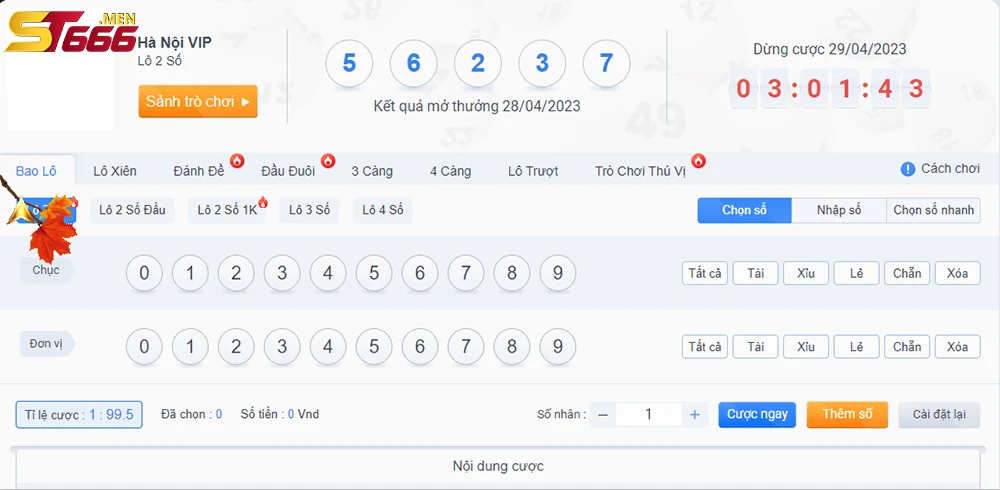Screen dimensions: 1000x490
Task: Select digit 4 in Chục row
Action: pos(328,273)
